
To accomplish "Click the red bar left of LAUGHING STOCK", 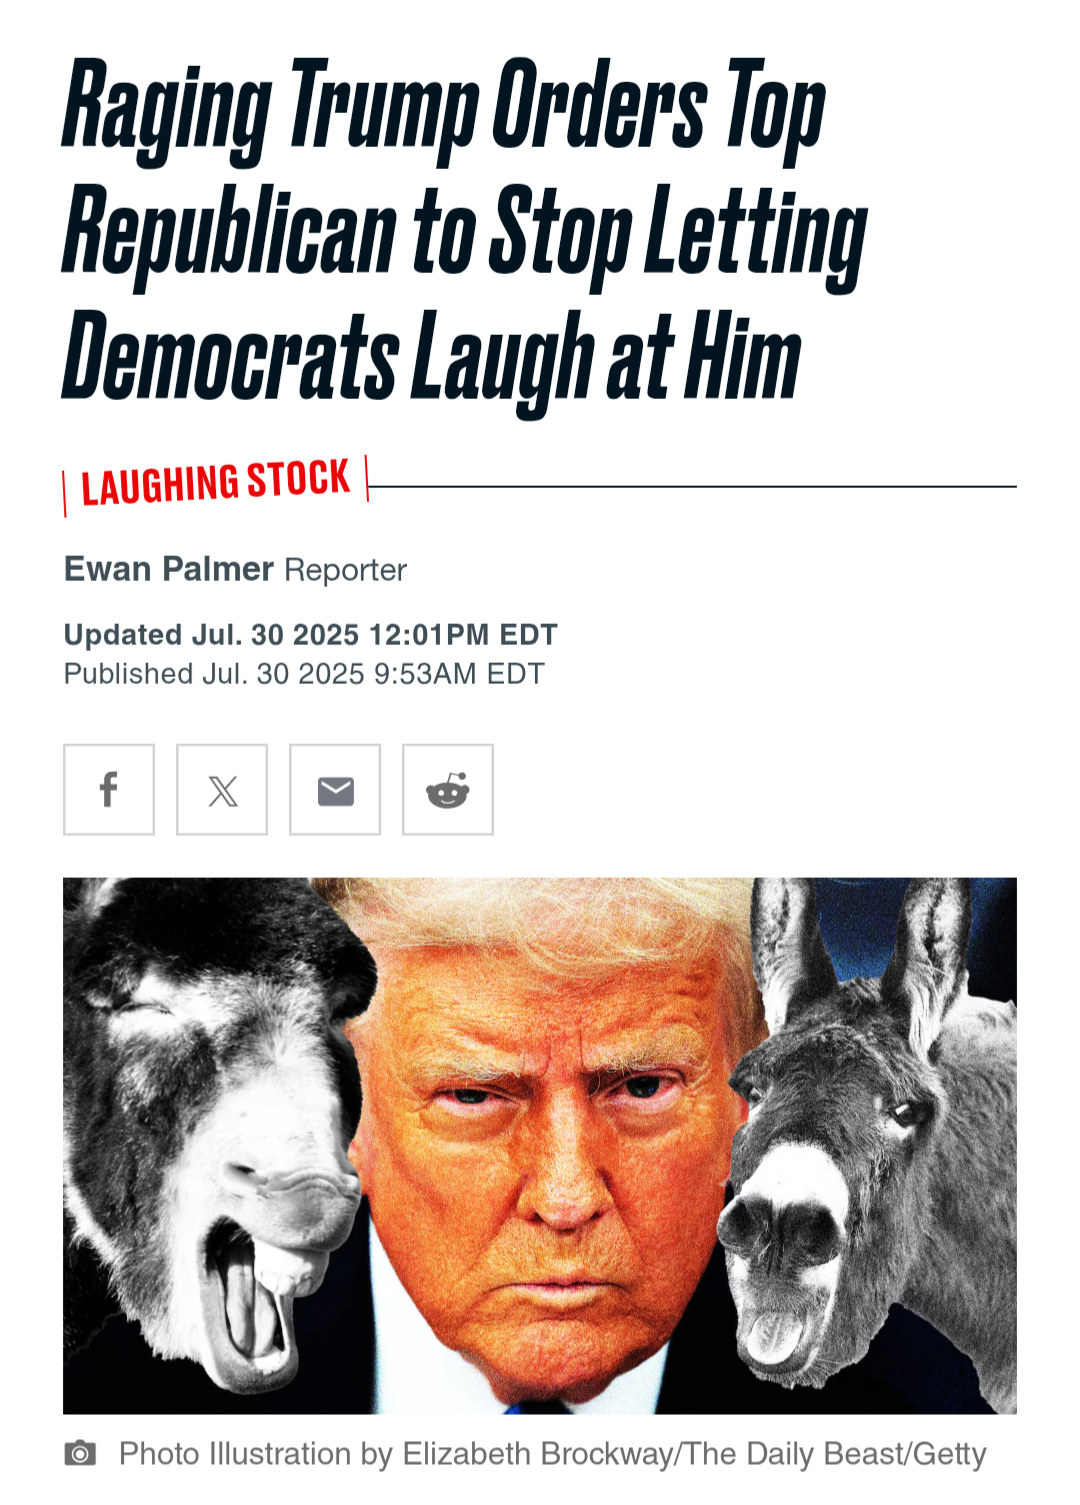I will click(x=65, y=494).
